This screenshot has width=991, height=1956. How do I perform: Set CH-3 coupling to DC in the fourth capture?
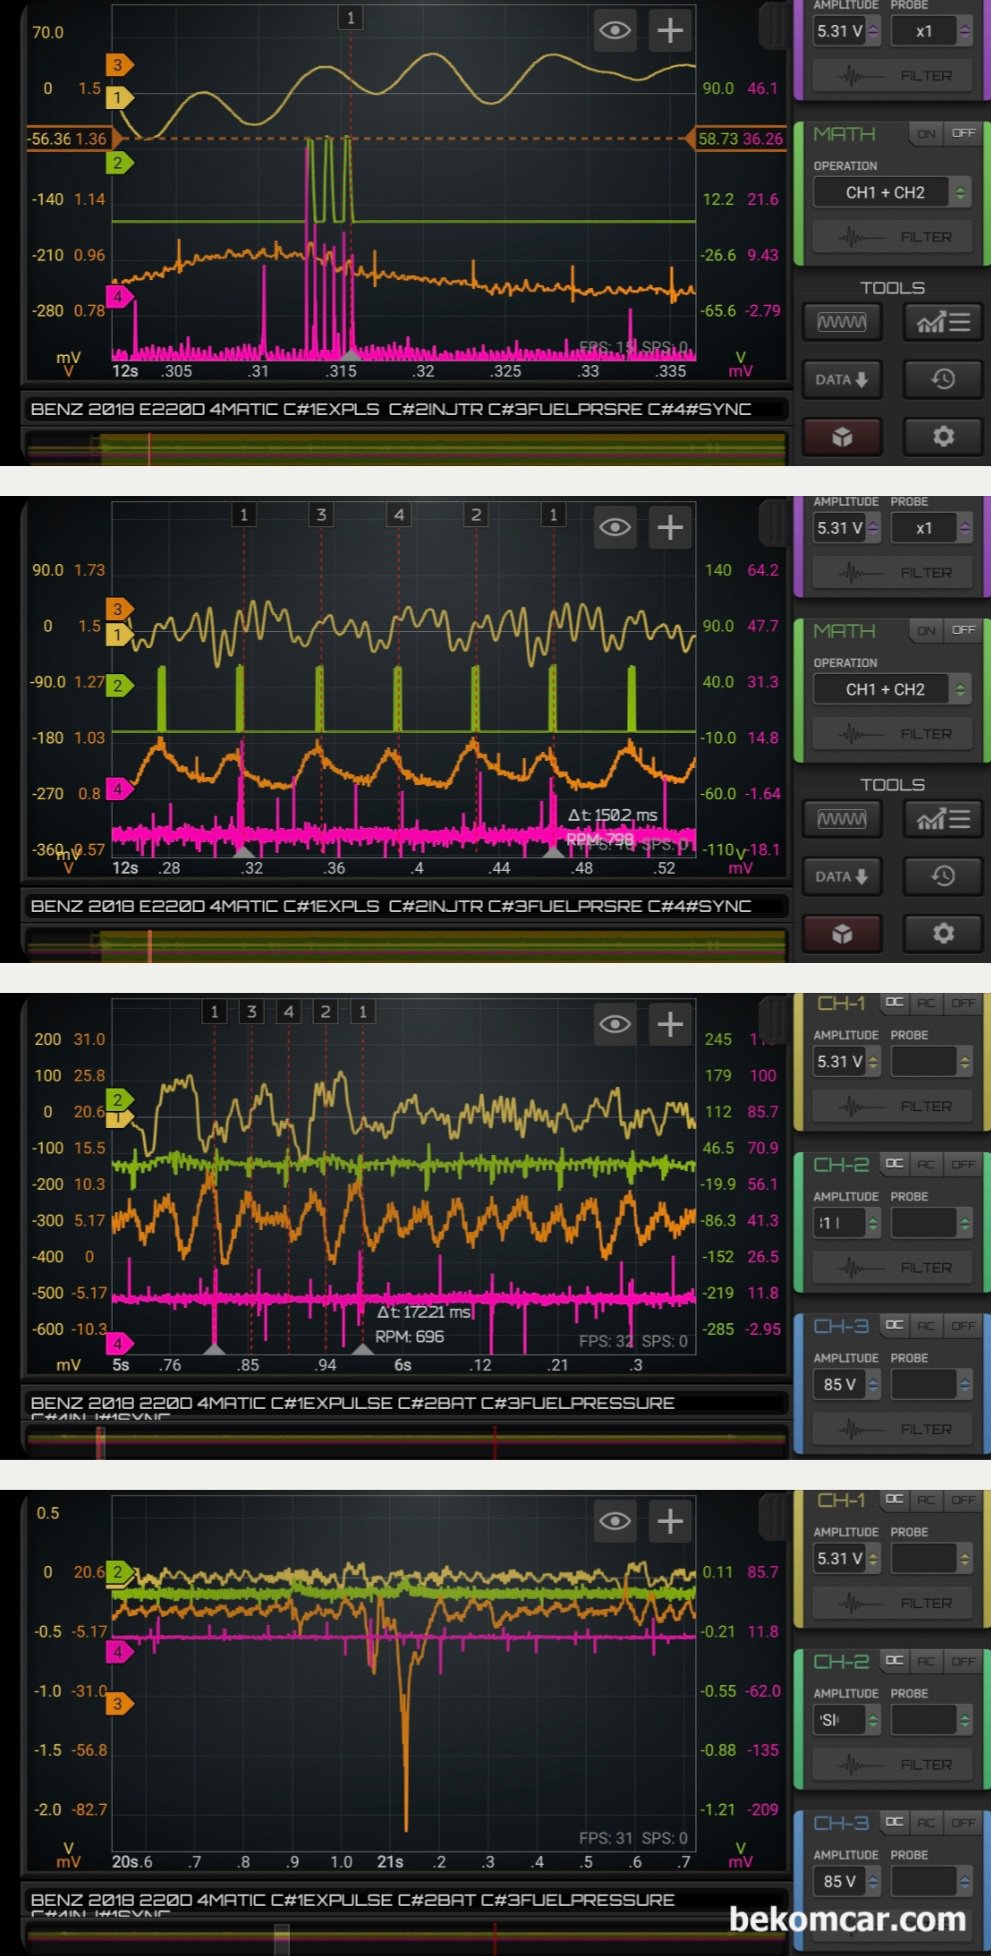pyautogui.click(x=894, y=1822)
